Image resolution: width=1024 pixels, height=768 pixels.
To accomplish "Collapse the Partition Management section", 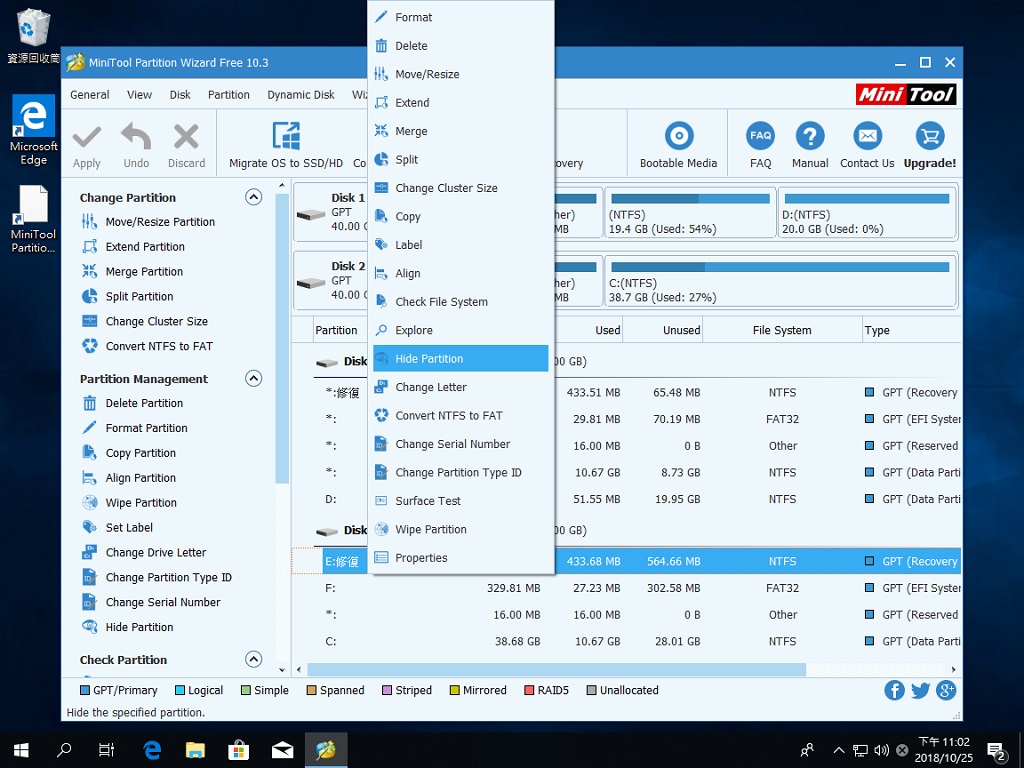I will point(253,379).
